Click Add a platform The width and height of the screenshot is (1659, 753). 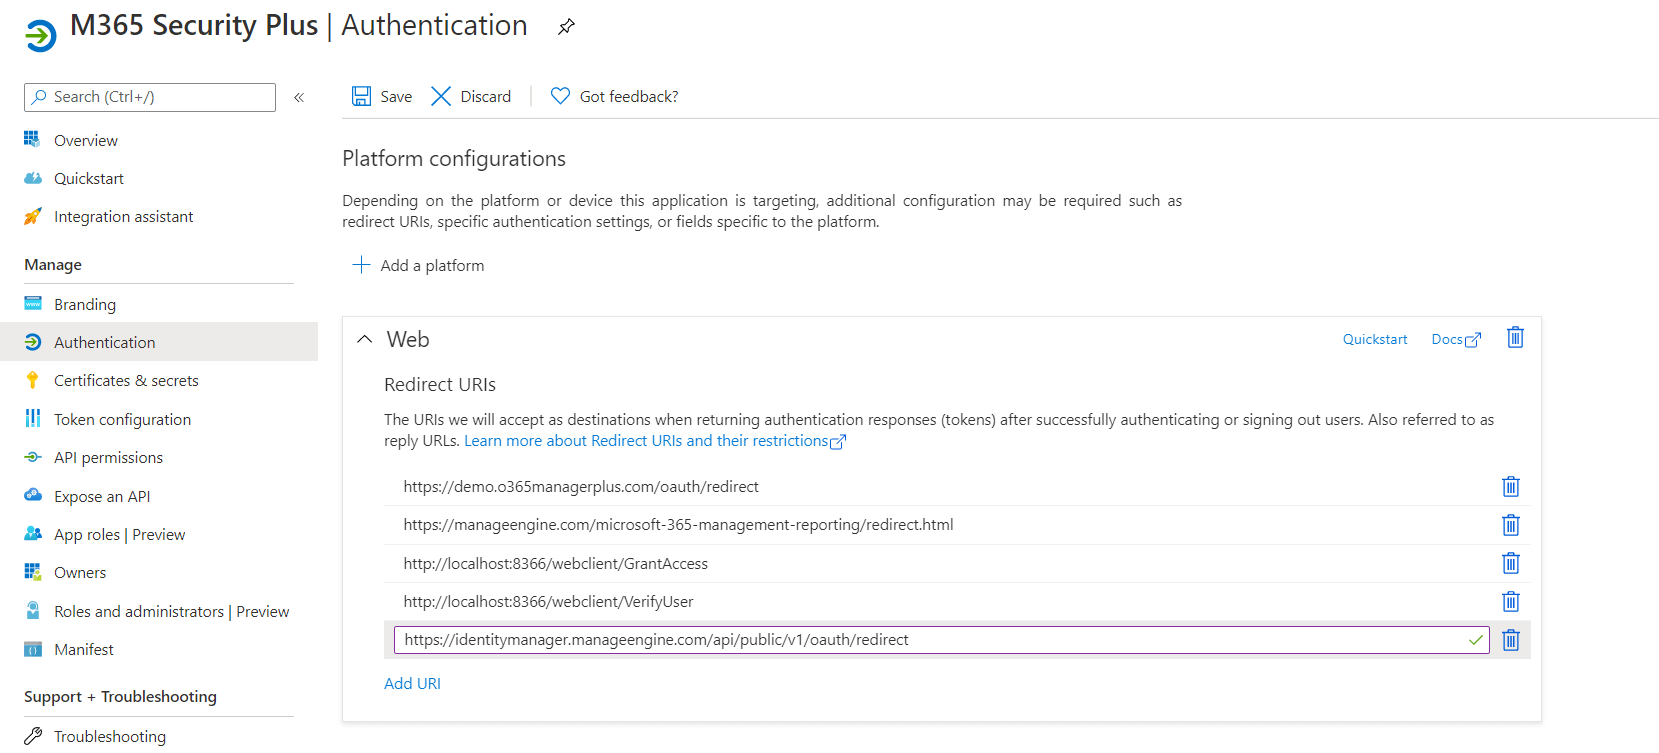coord(419,265)
